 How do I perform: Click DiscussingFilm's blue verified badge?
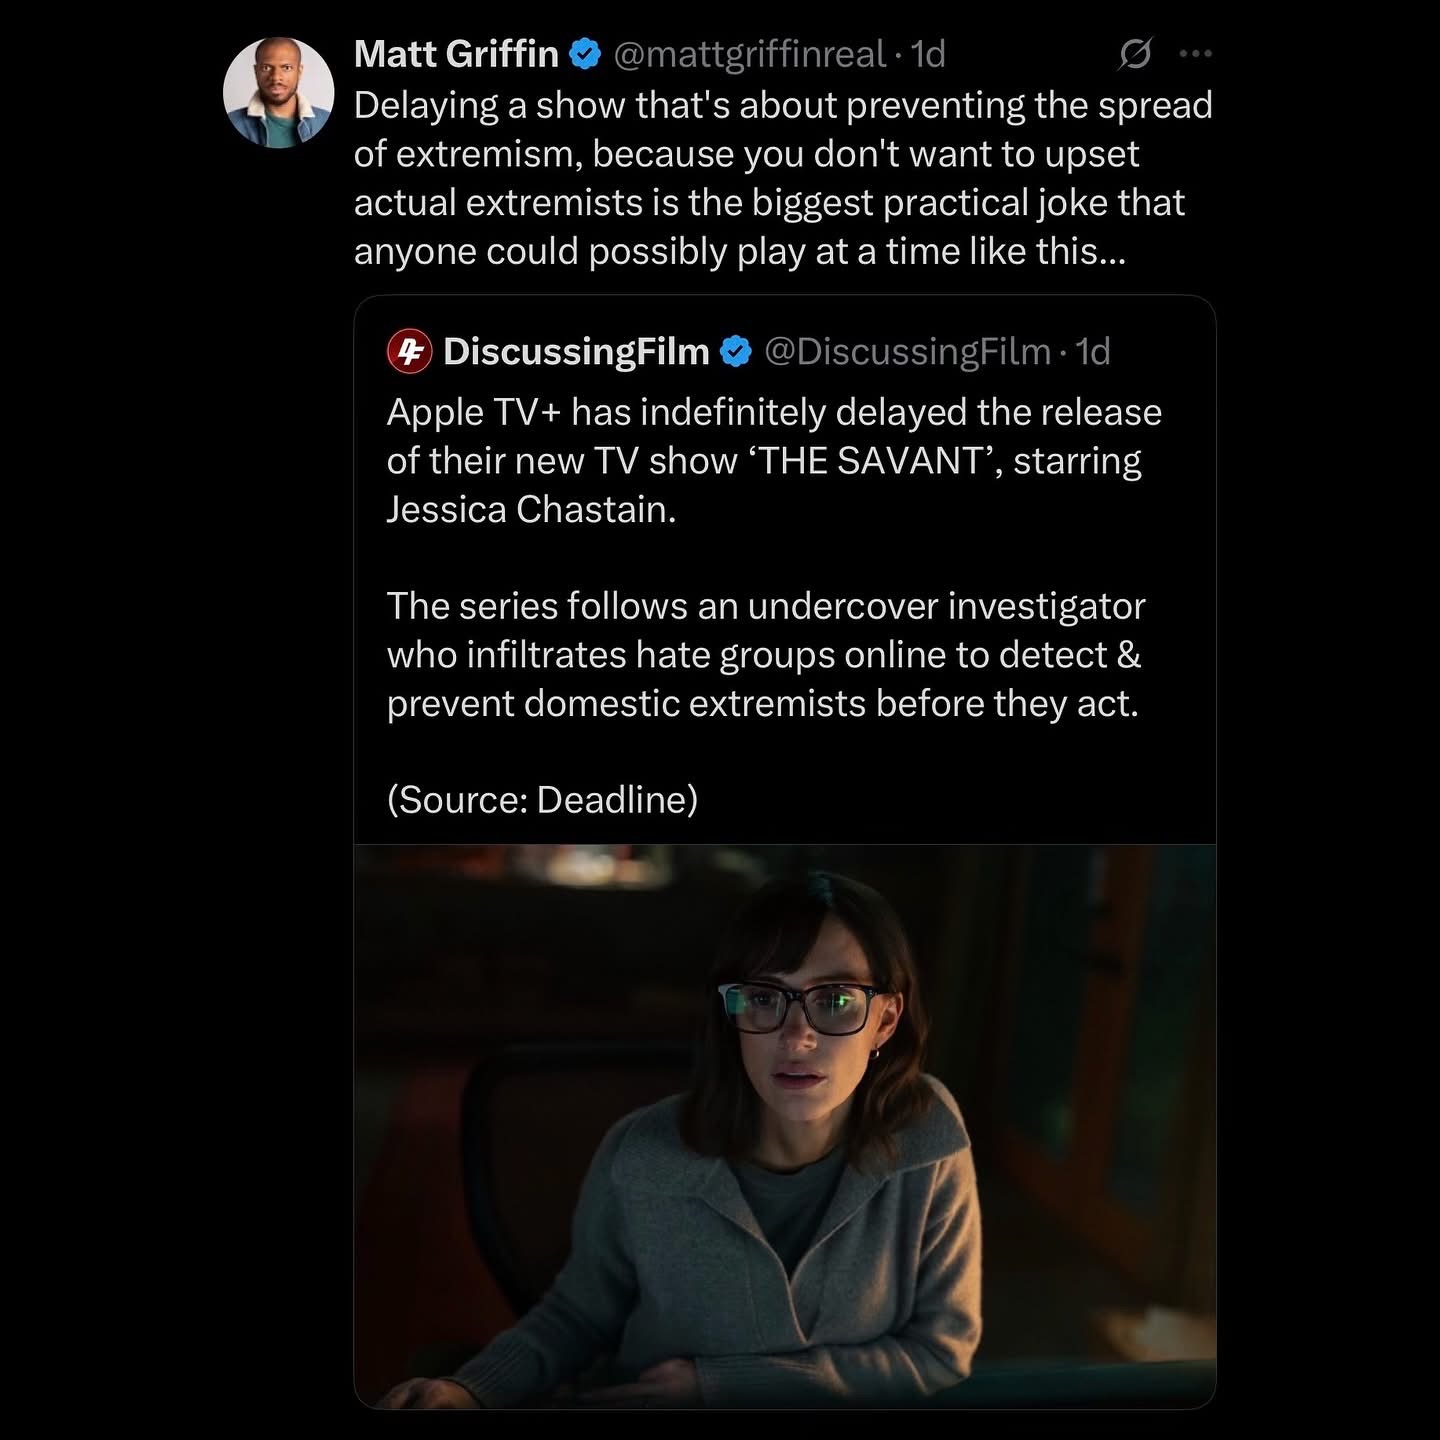(x=736, y=351)
